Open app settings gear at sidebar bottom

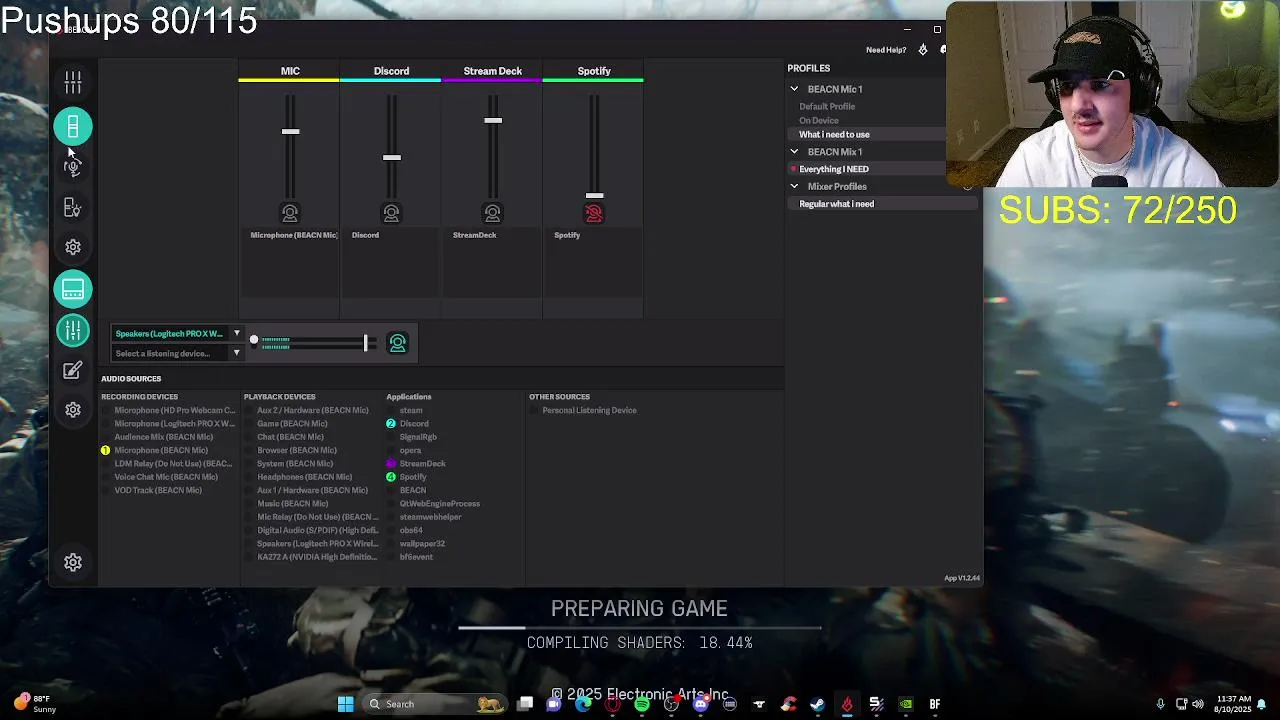click(73, 562)
